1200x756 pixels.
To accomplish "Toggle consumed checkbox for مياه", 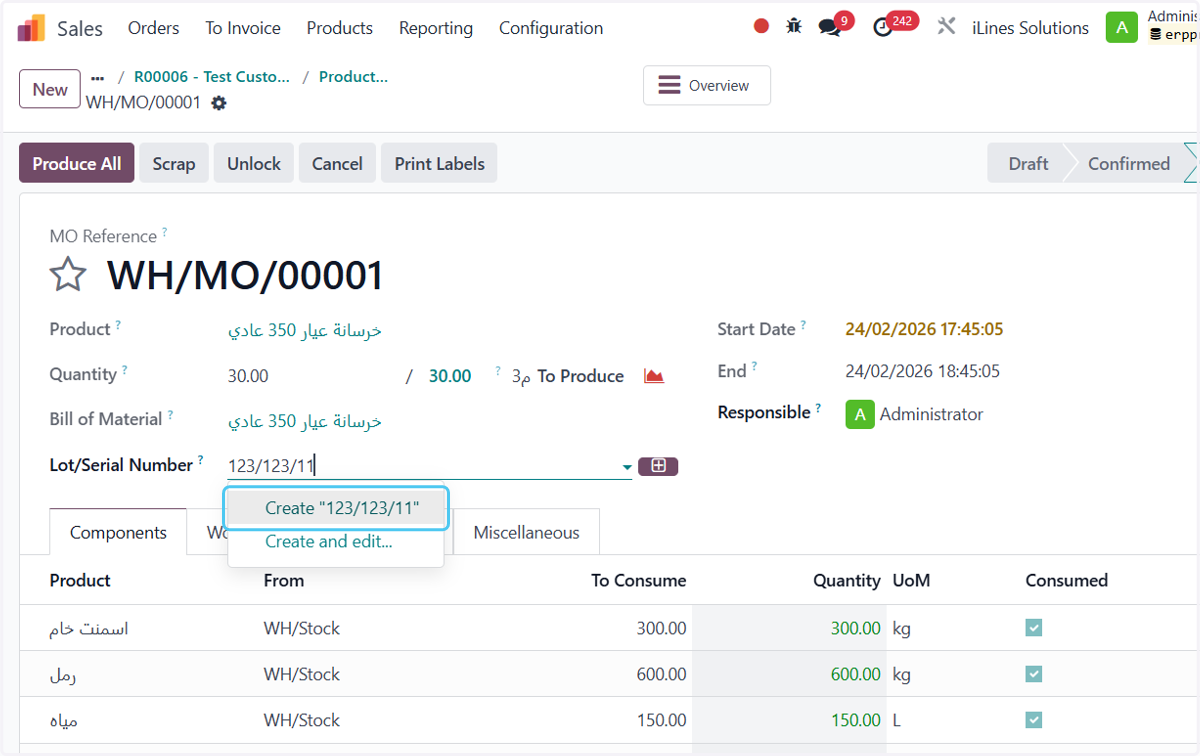I will point(1034,720).
